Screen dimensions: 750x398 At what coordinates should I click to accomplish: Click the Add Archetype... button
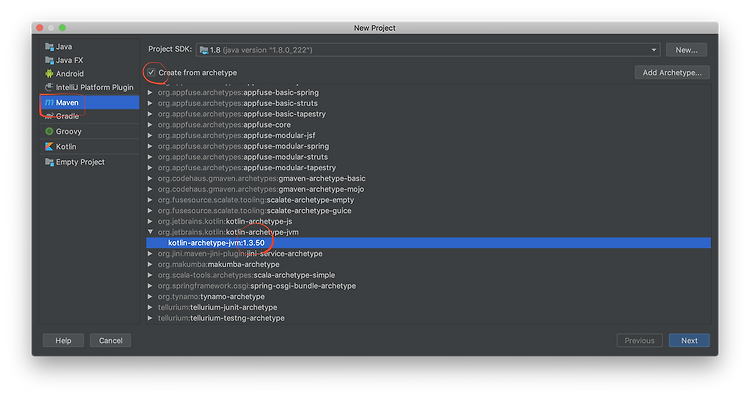(672, 73)
